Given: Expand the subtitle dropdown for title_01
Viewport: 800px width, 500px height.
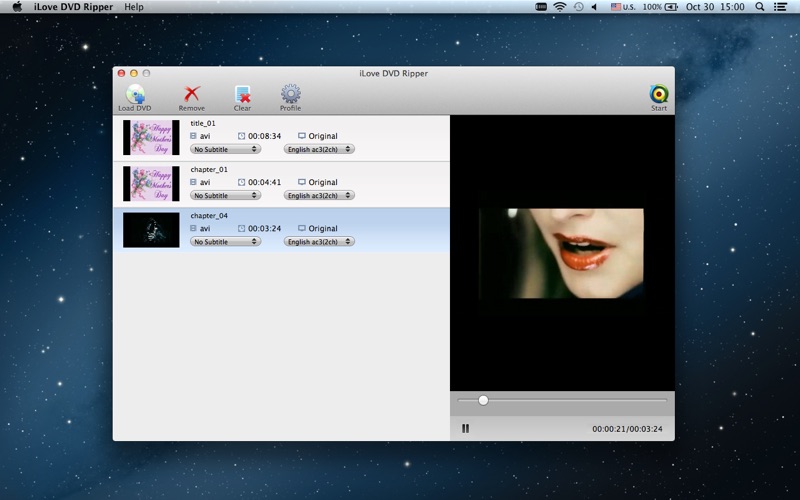Looking at the screenshot, I should point(226,149).
